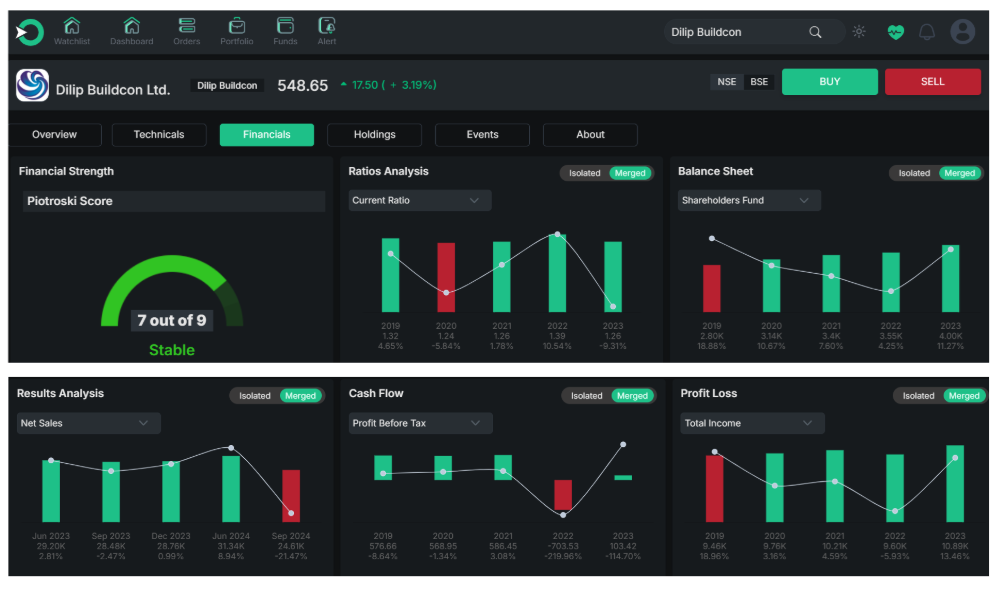Click the red 2022 Profit Before Tax bar
Screen dimensions: 1002x589
(x=563, y=494)
